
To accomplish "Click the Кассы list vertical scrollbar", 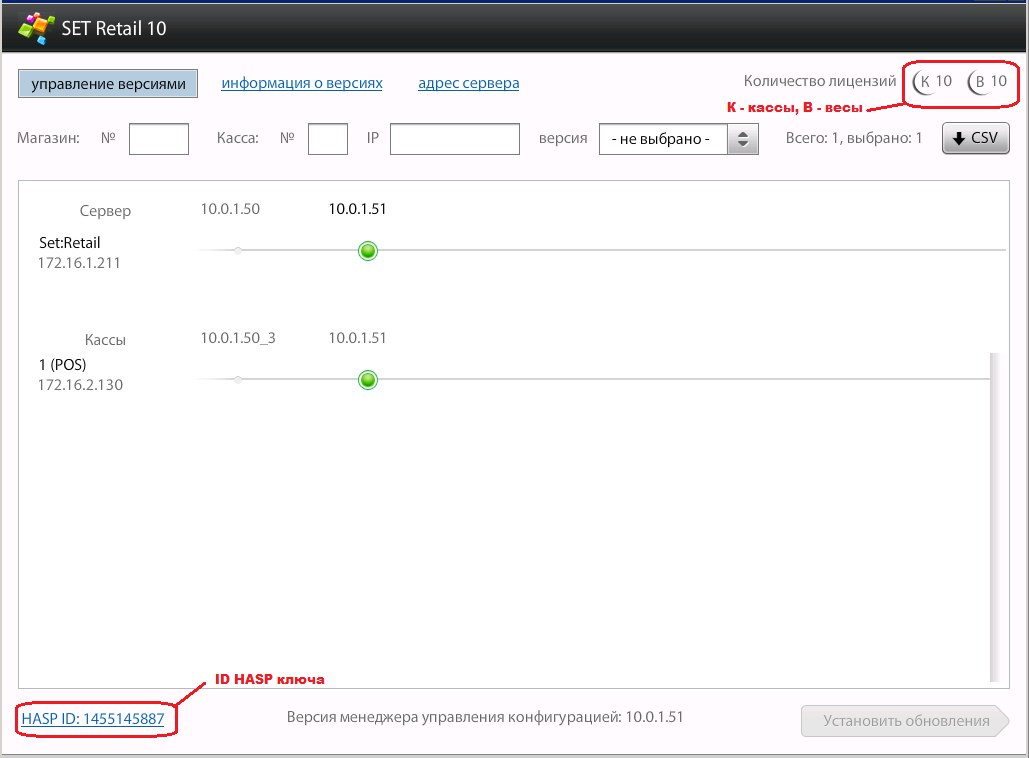I will pos(994,517).
